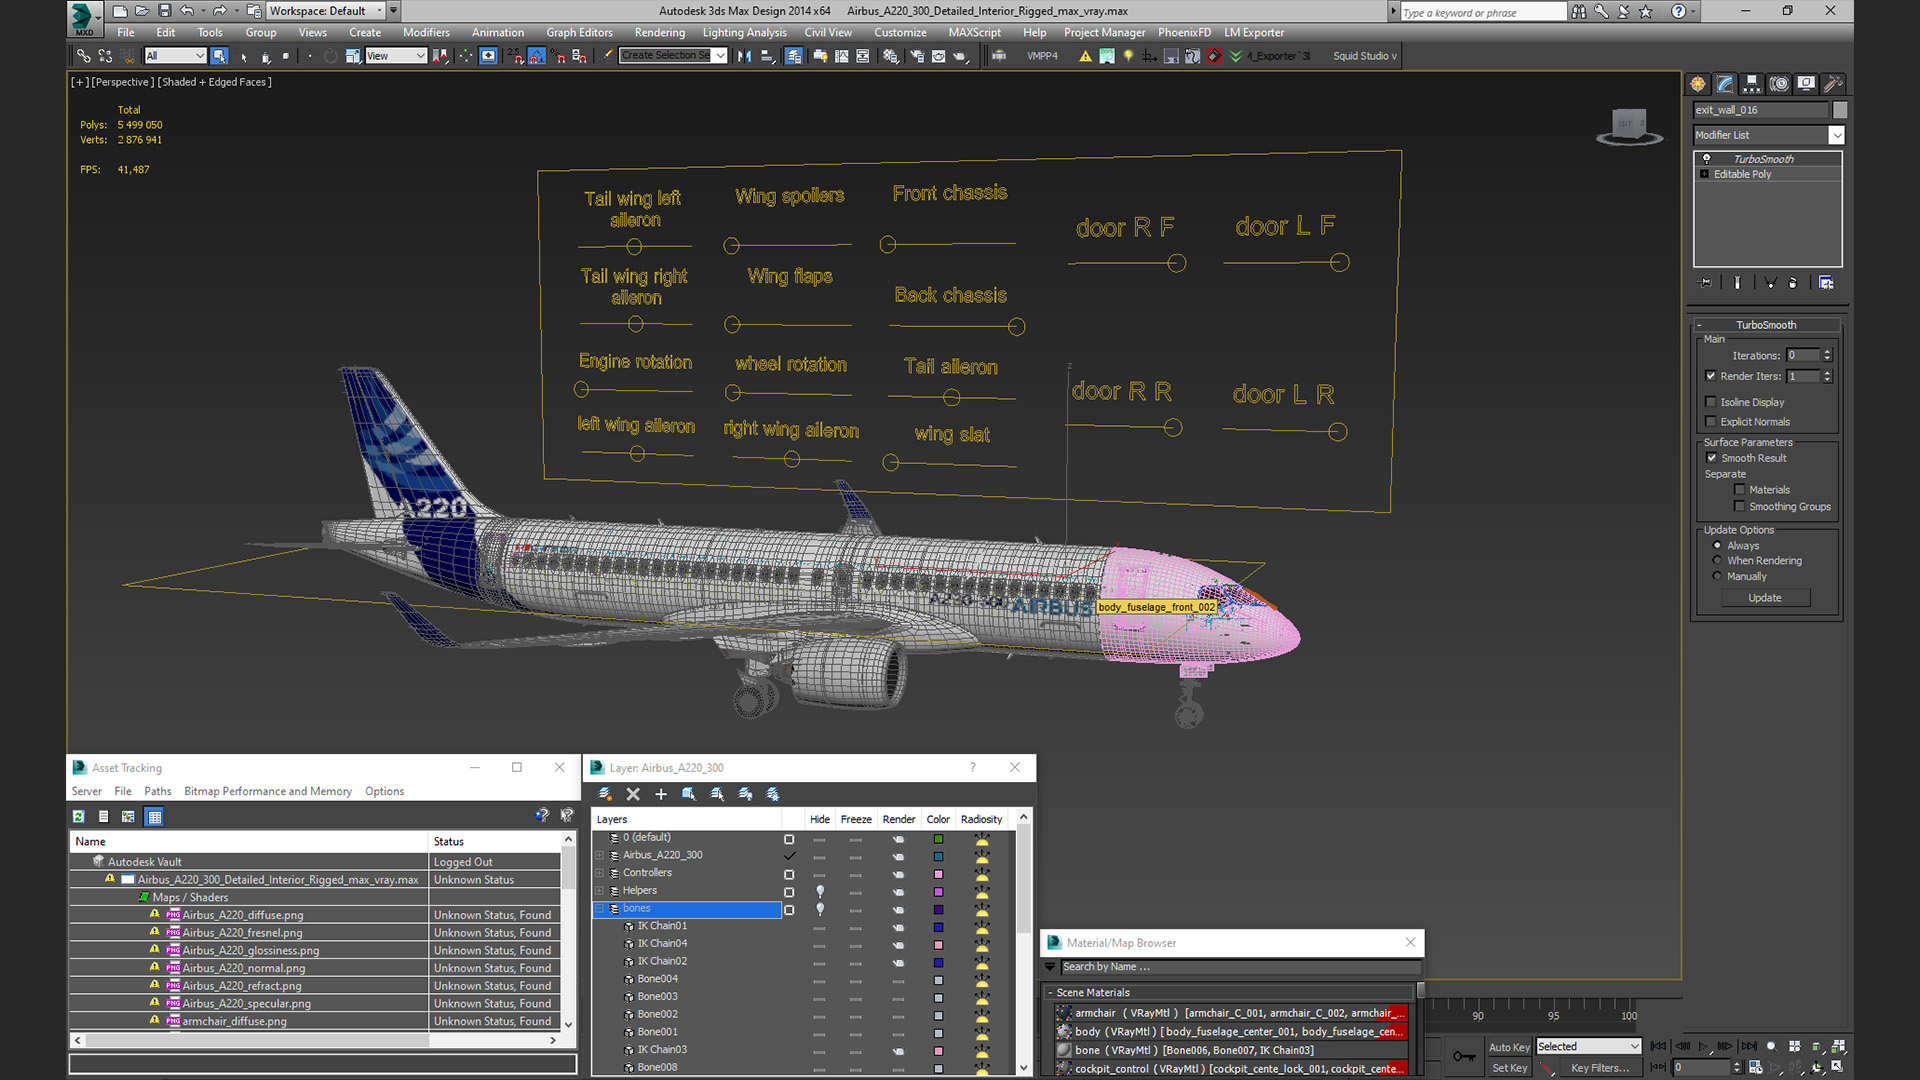Click the Unlink Selection tool

click(x=106, y=56)
